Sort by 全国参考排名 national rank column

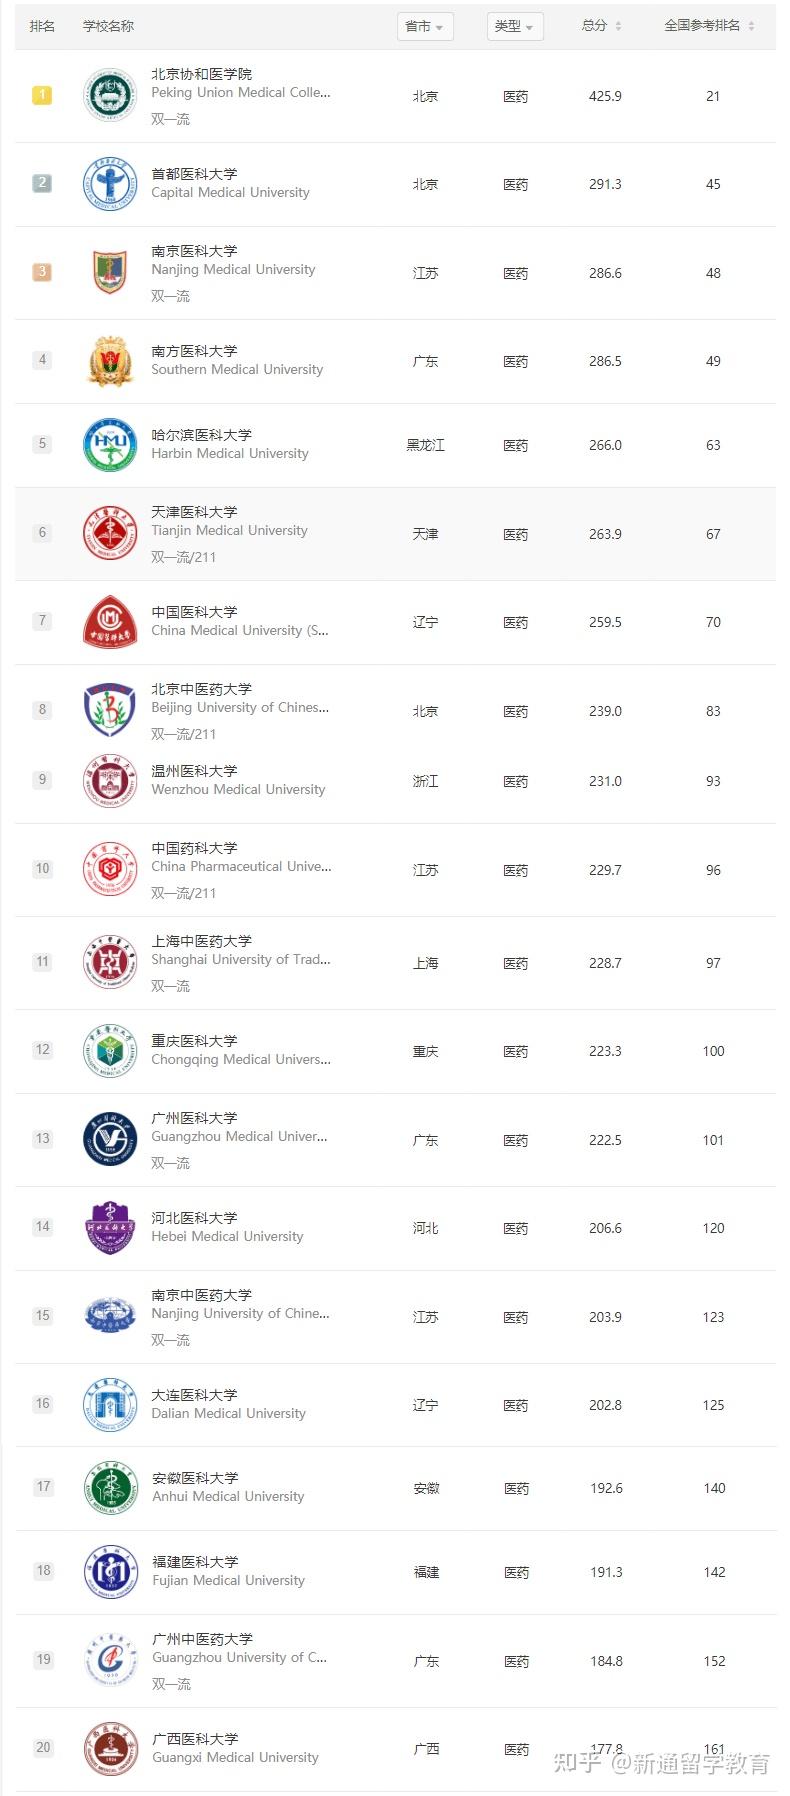click(710, 26)
